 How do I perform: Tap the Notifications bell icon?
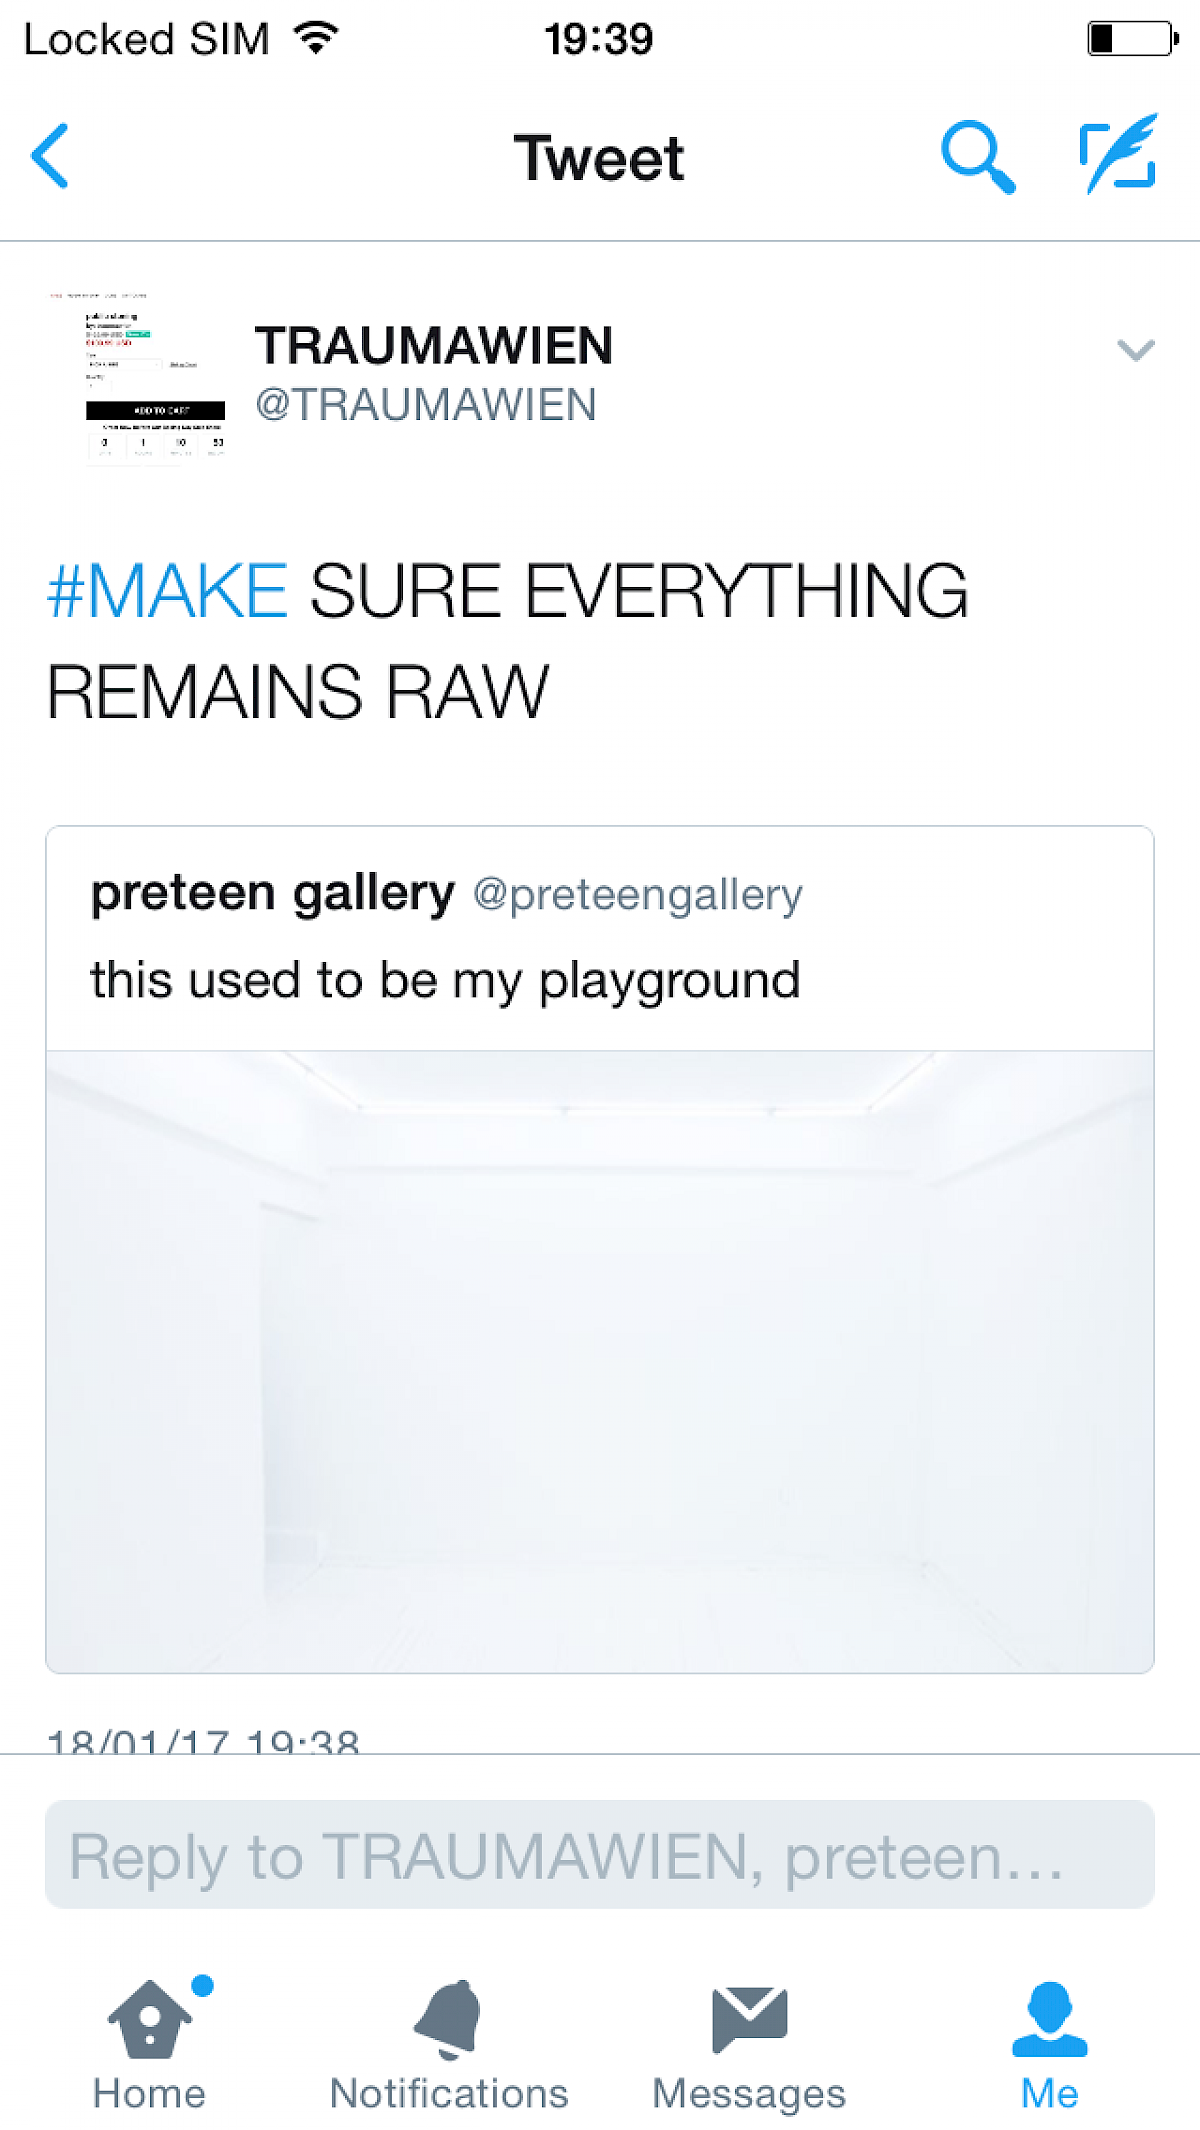click(x=449, y=2018)
